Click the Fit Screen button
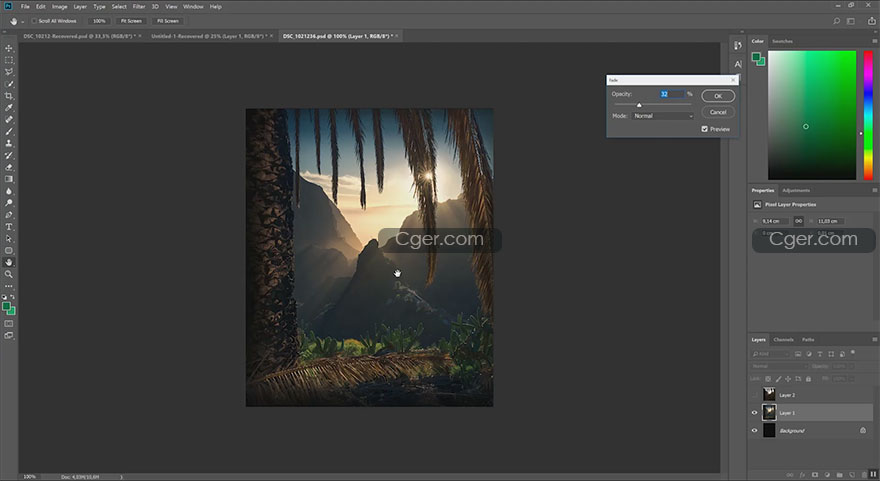The height and width of the screenshot is (481, 880). (131, 21)
